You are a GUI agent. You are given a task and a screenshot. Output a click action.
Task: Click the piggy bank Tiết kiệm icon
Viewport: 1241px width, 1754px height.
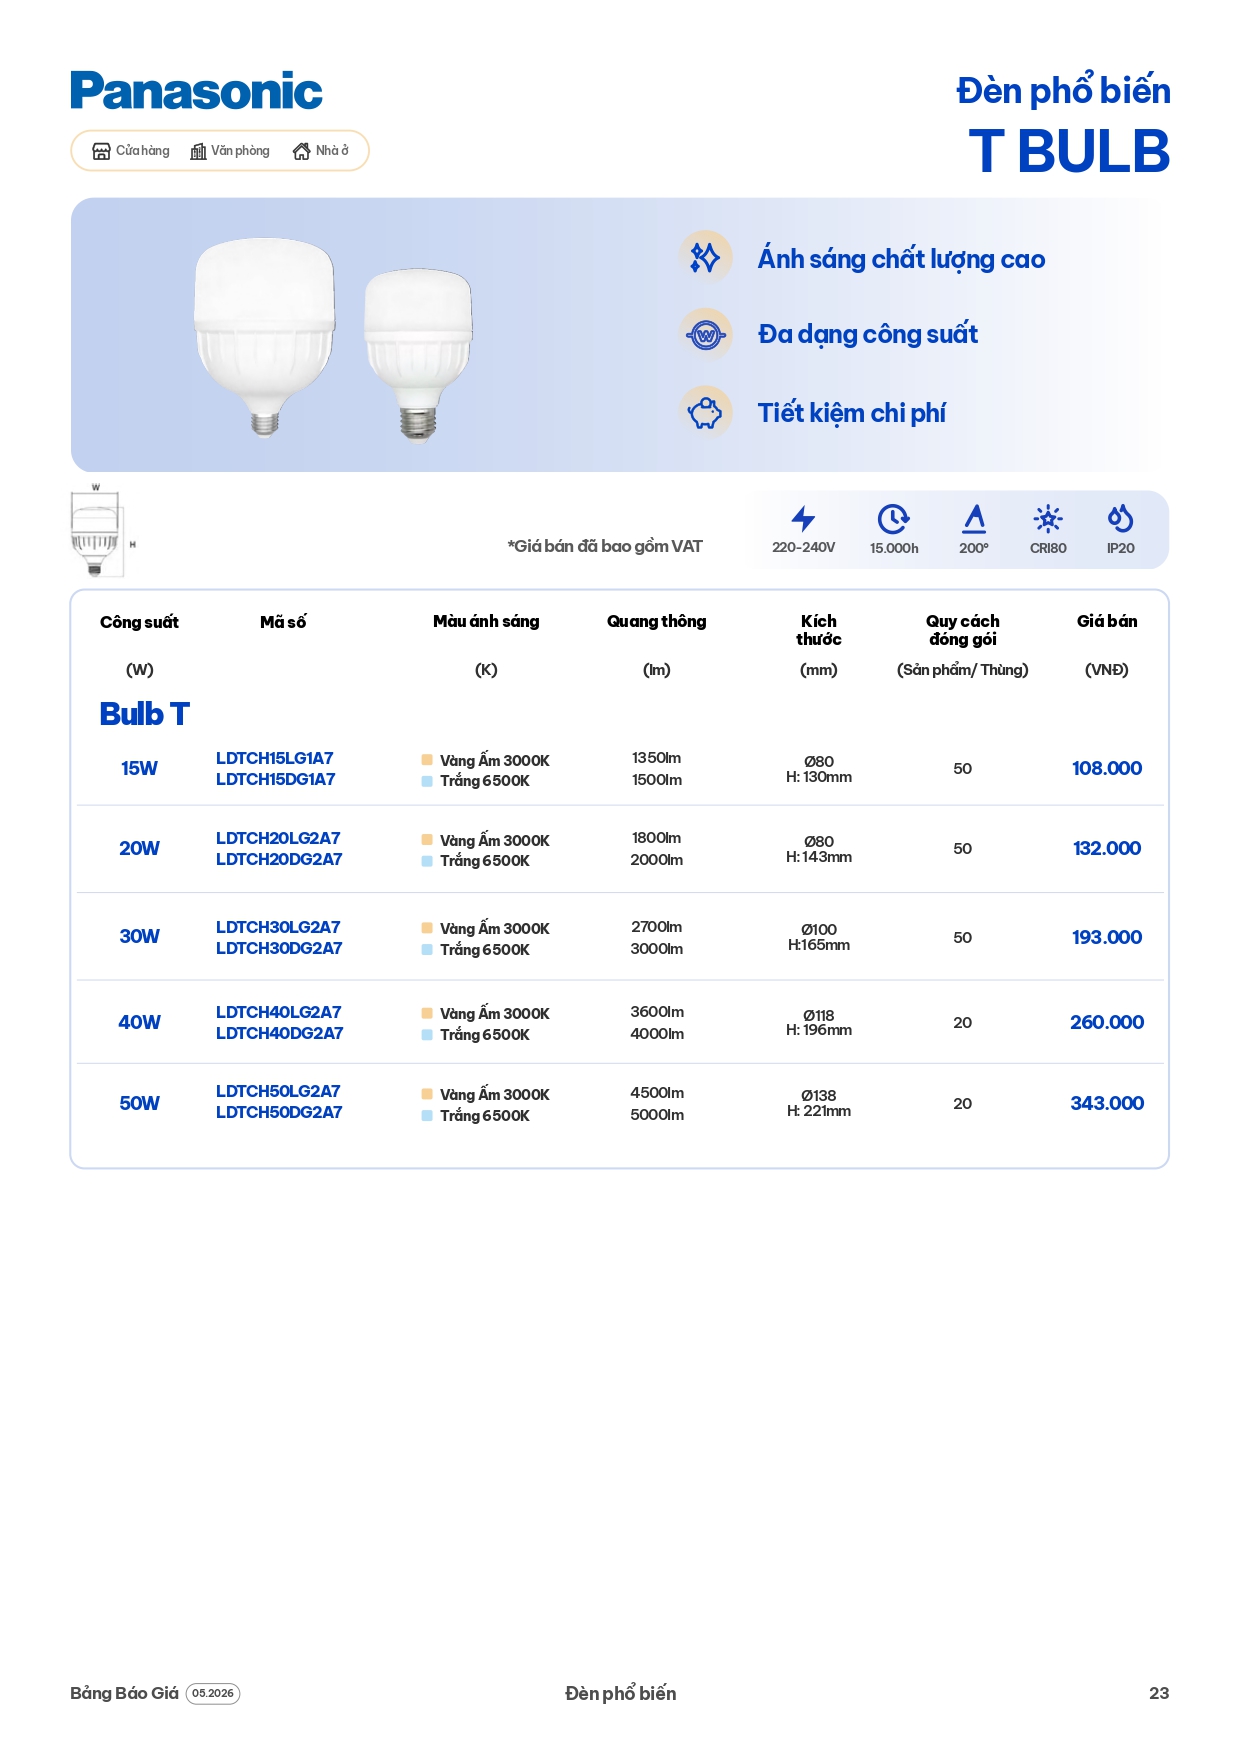point(705,412)
